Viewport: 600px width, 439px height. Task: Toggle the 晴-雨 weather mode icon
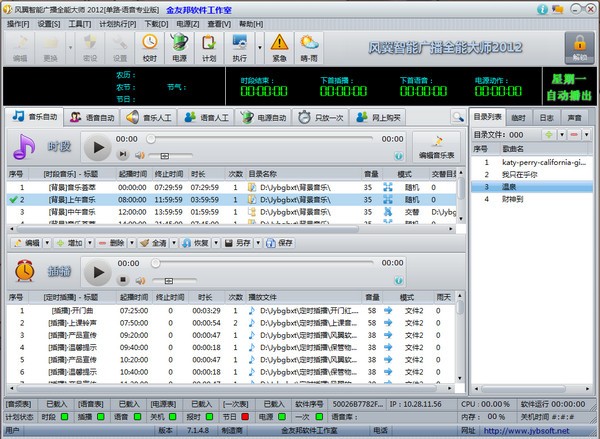tap(309, 48)
